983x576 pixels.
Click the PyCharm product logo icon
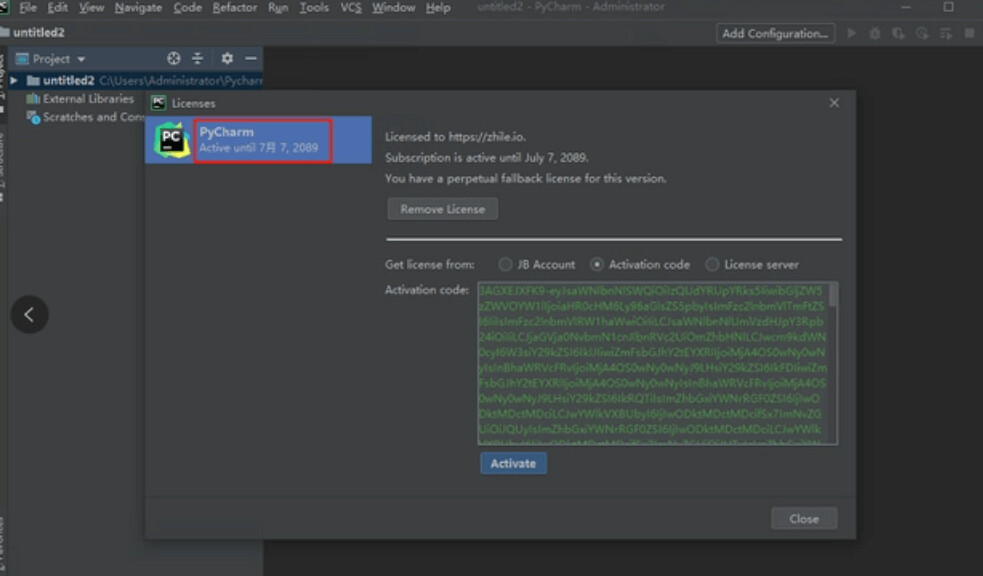[172, 140]
